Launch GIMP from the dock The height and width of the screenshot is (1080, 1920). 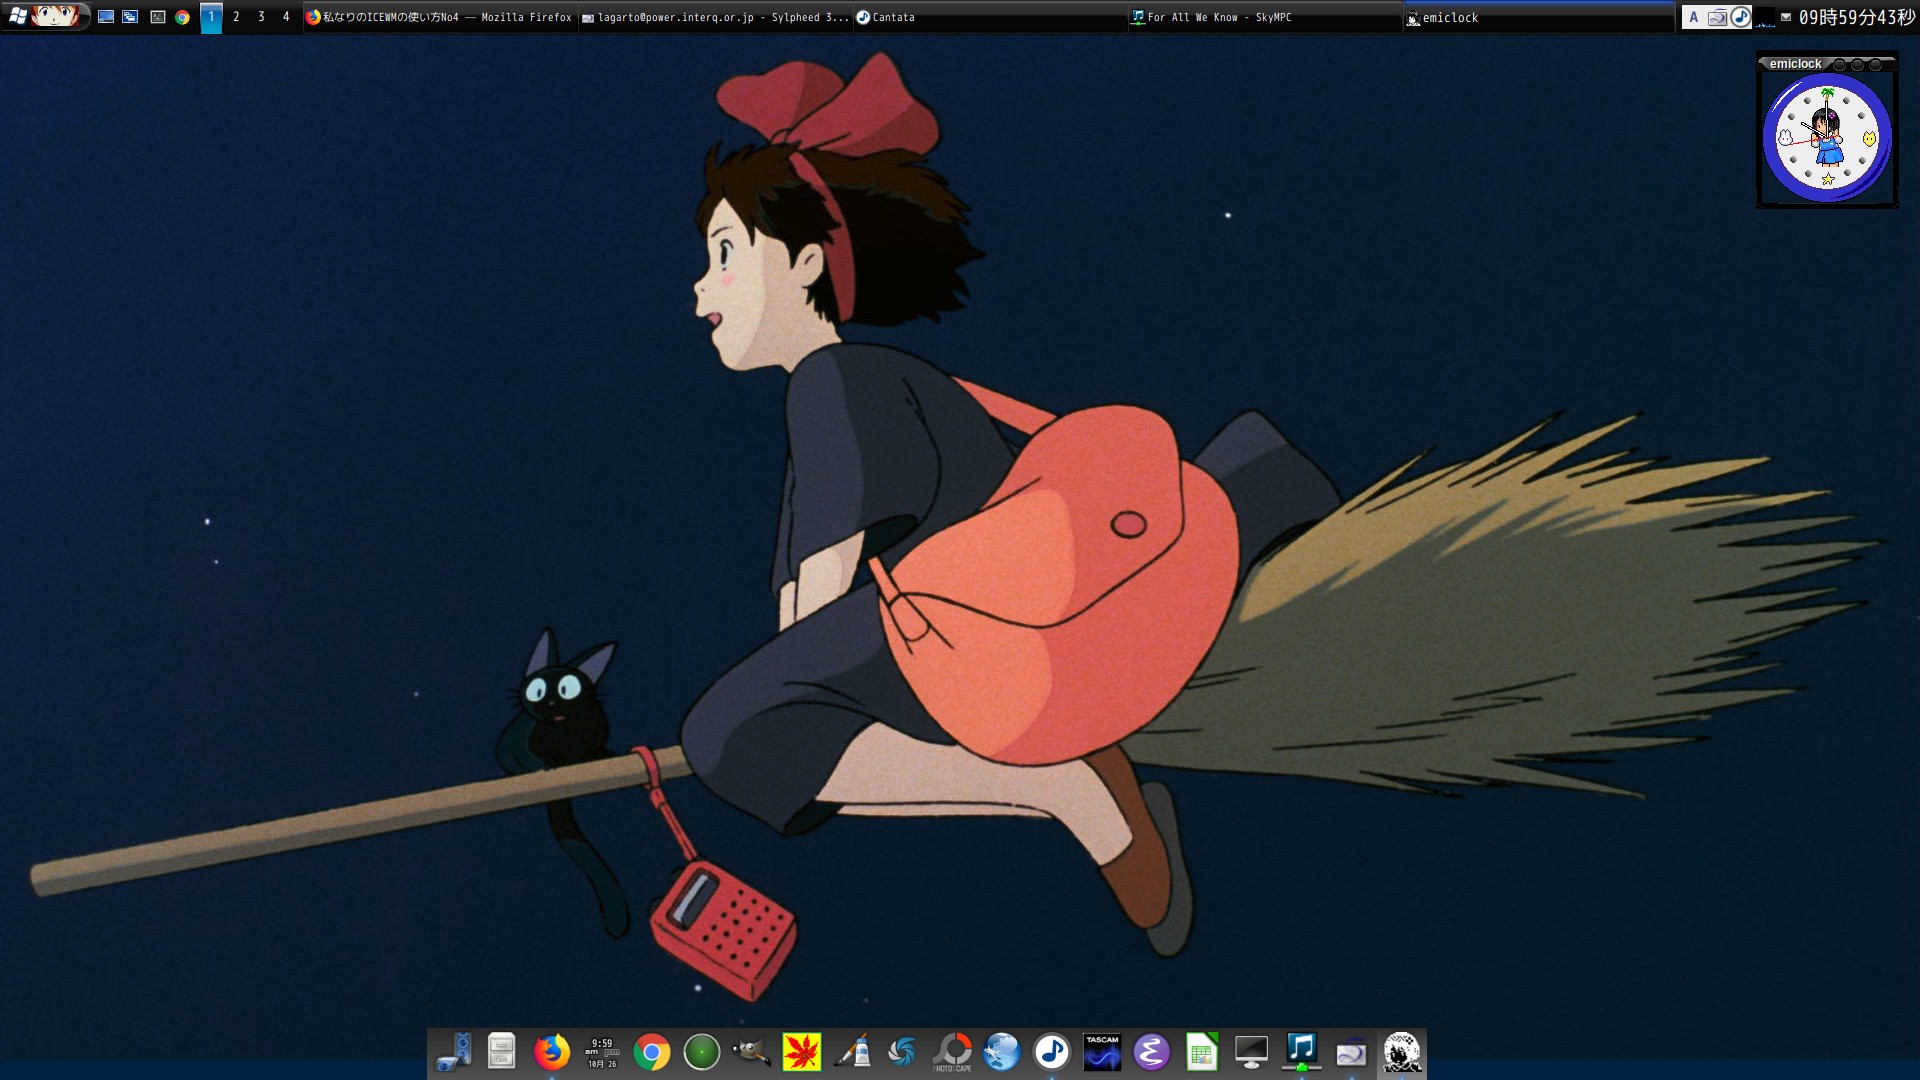tap(751, 1052)
